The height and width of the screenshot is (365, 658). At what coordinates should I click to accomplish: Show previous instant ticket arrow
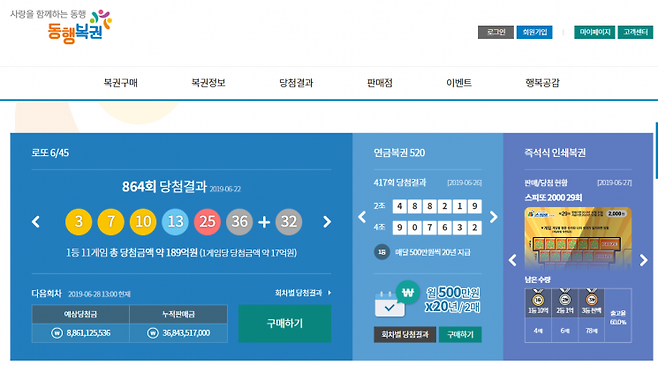[512, 261]
